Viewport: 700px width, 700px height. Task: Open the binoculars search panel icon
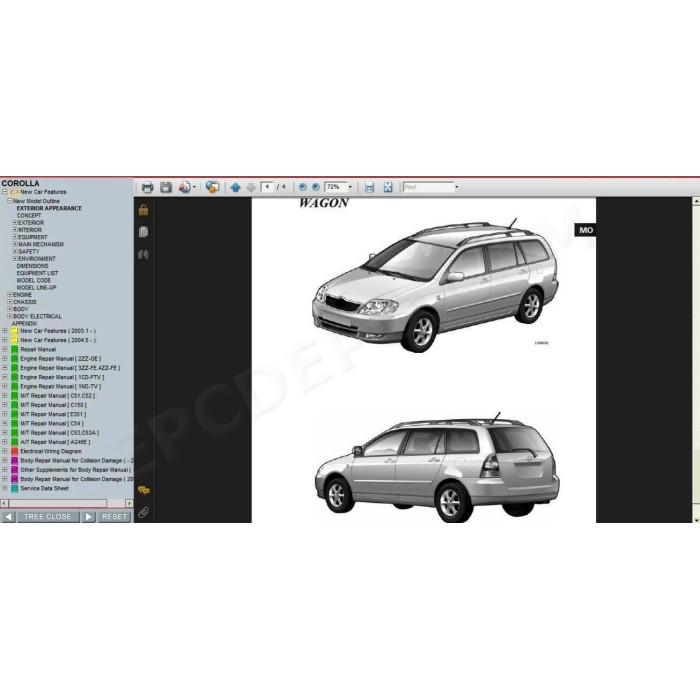click(x=143, y=255)
